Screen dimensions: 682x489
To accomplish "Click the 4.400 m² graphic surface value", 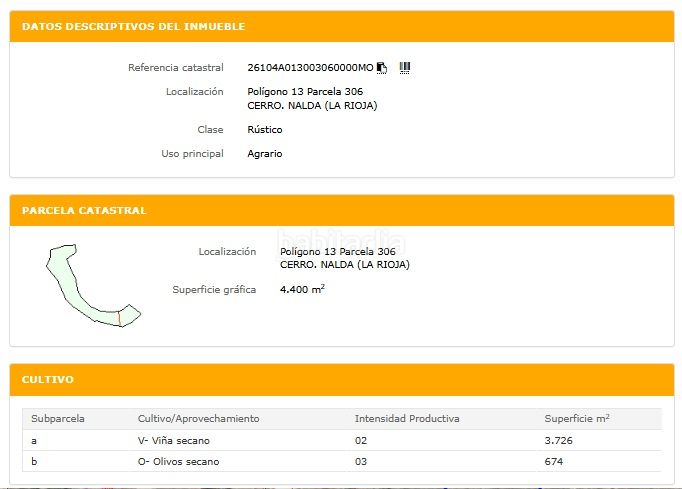I will point(302,290).
